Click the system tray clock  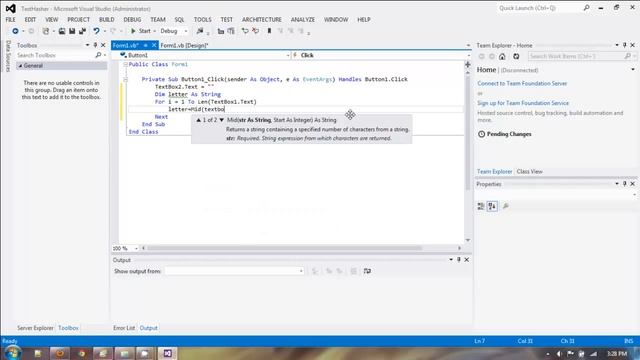(x=616, y=353)
